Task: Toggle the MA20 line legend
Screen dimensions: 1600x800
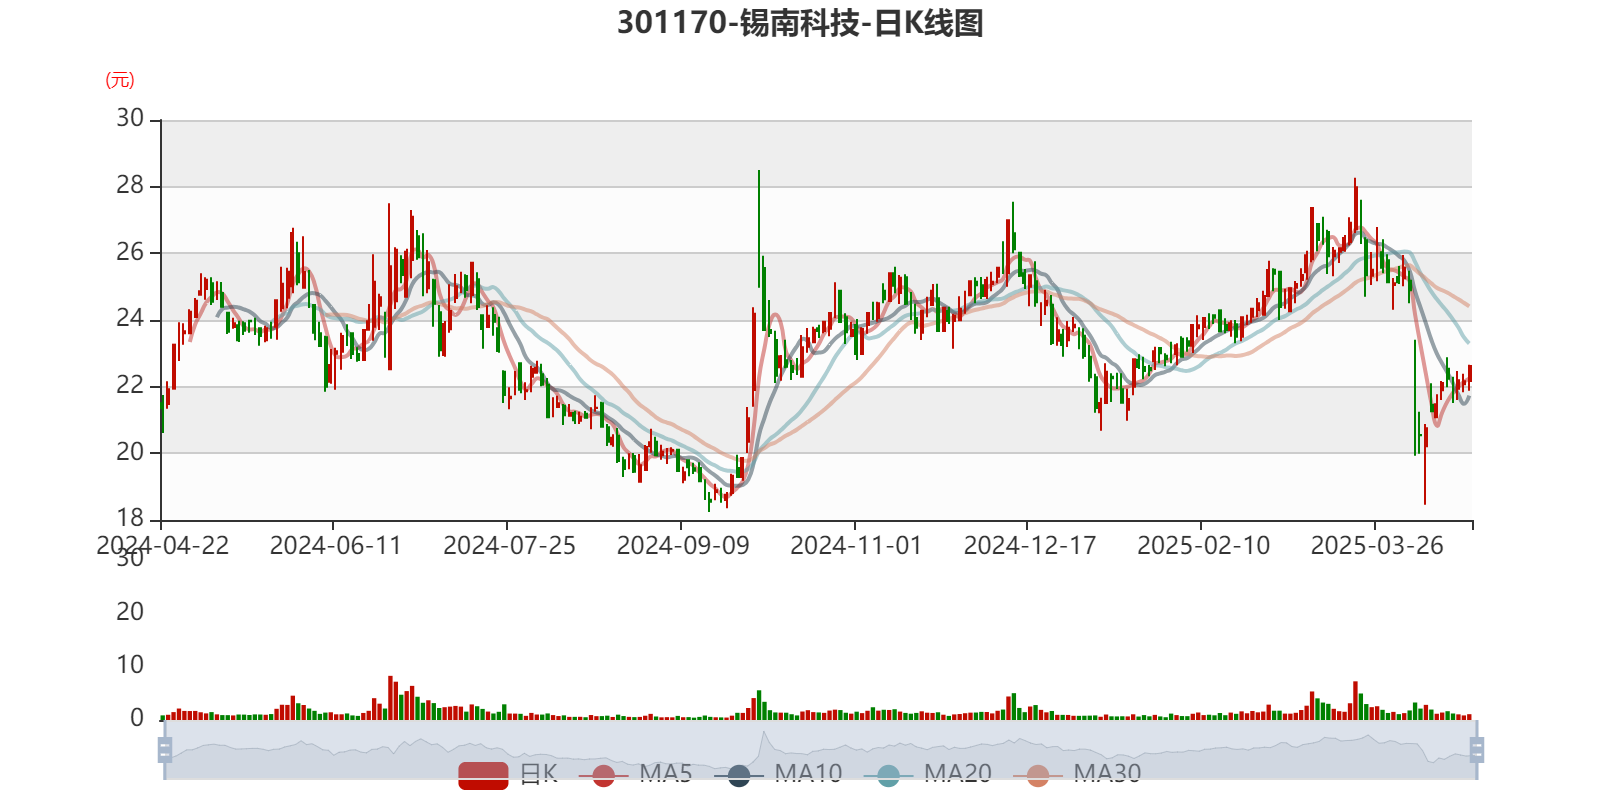Action: tap(927, 774)
